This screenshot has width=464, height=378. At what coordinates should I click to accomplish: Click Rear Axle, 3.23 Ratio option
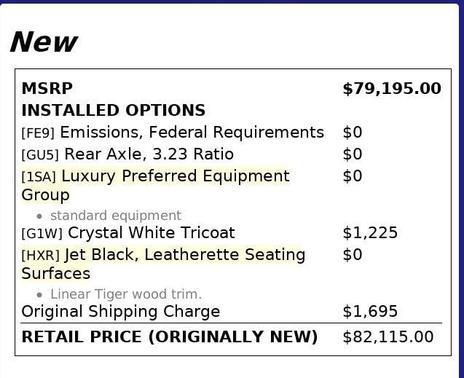click(x=149, y=154)
